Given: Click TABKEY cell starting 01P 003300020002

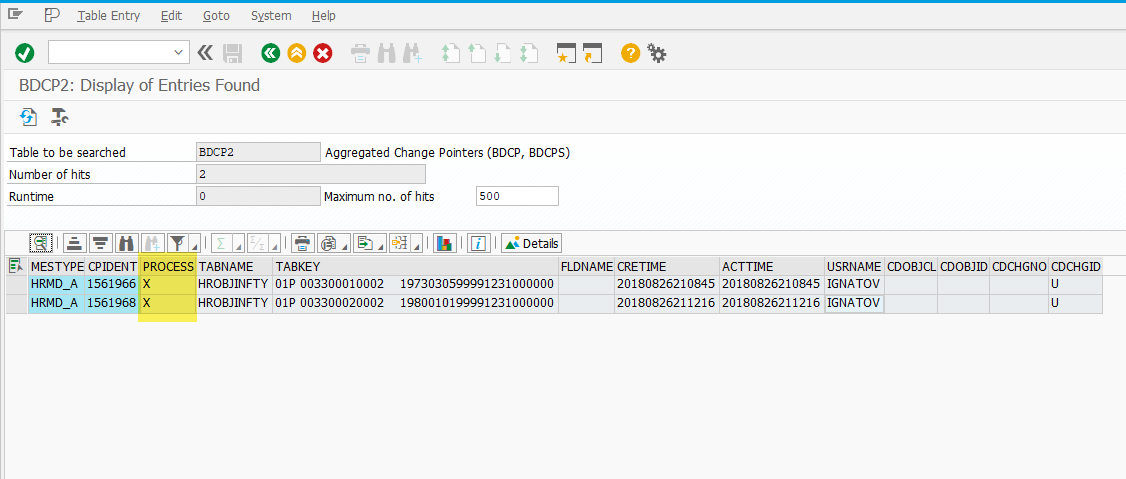Looking at the screenshot, I should (x=415, y=303).
